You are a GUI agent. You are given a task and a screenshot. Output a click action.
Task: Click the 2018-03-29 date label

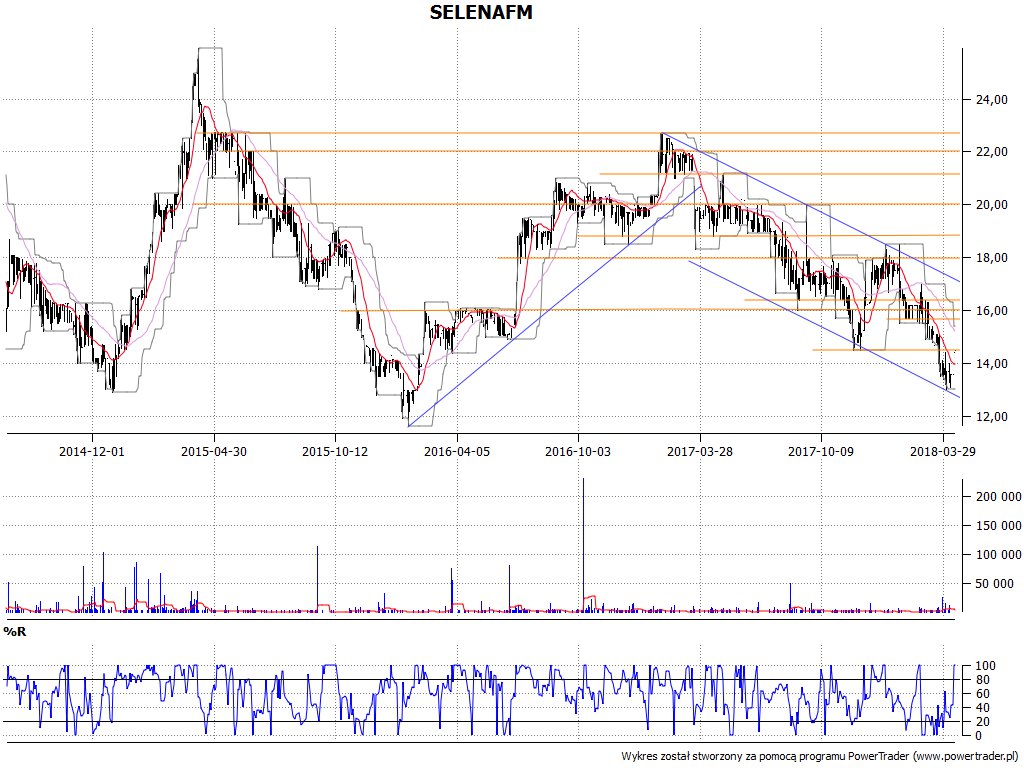click(942, 451)
